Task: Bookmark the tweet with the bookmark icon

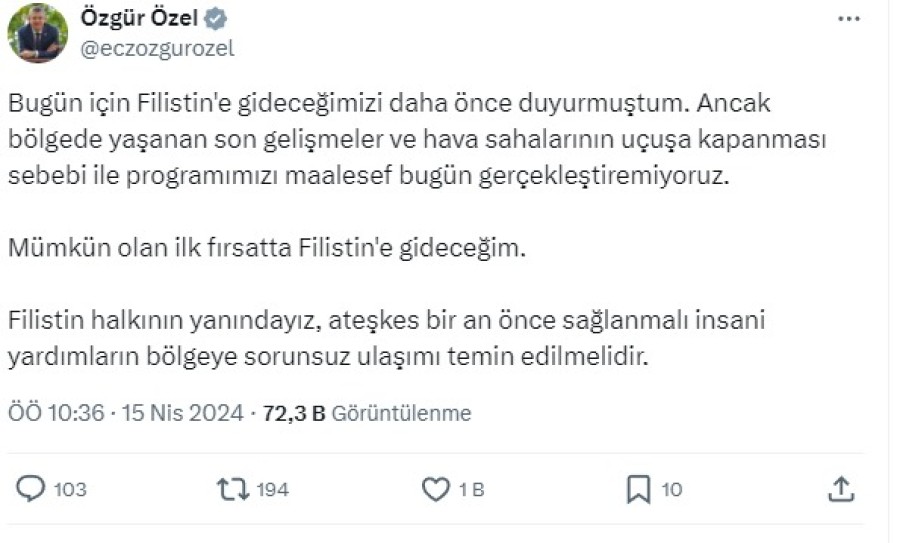Action: (x=638, y=489)
